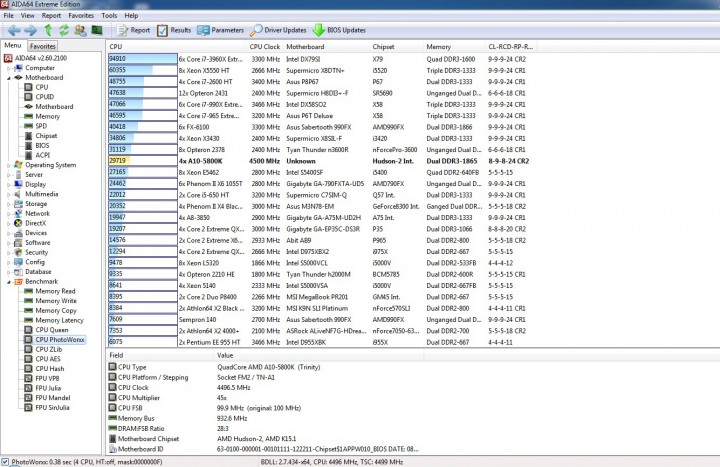Image resolution: width=720 pixels, height=467 pixels.
Task: Expand the Network tree node
Action: click(8, 214)
